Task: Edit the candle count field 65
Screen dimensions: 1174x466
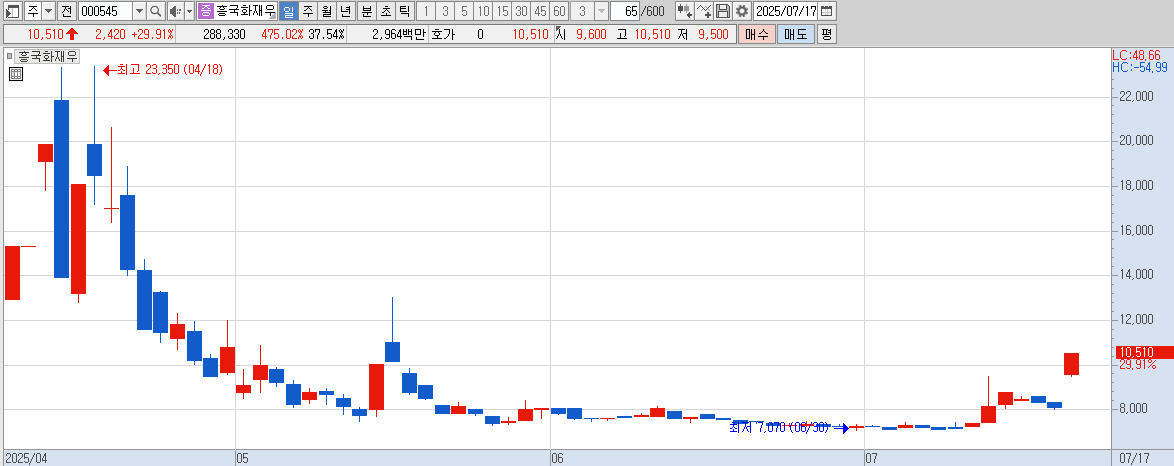Action: pyautogui.click(x=625, y=11)
